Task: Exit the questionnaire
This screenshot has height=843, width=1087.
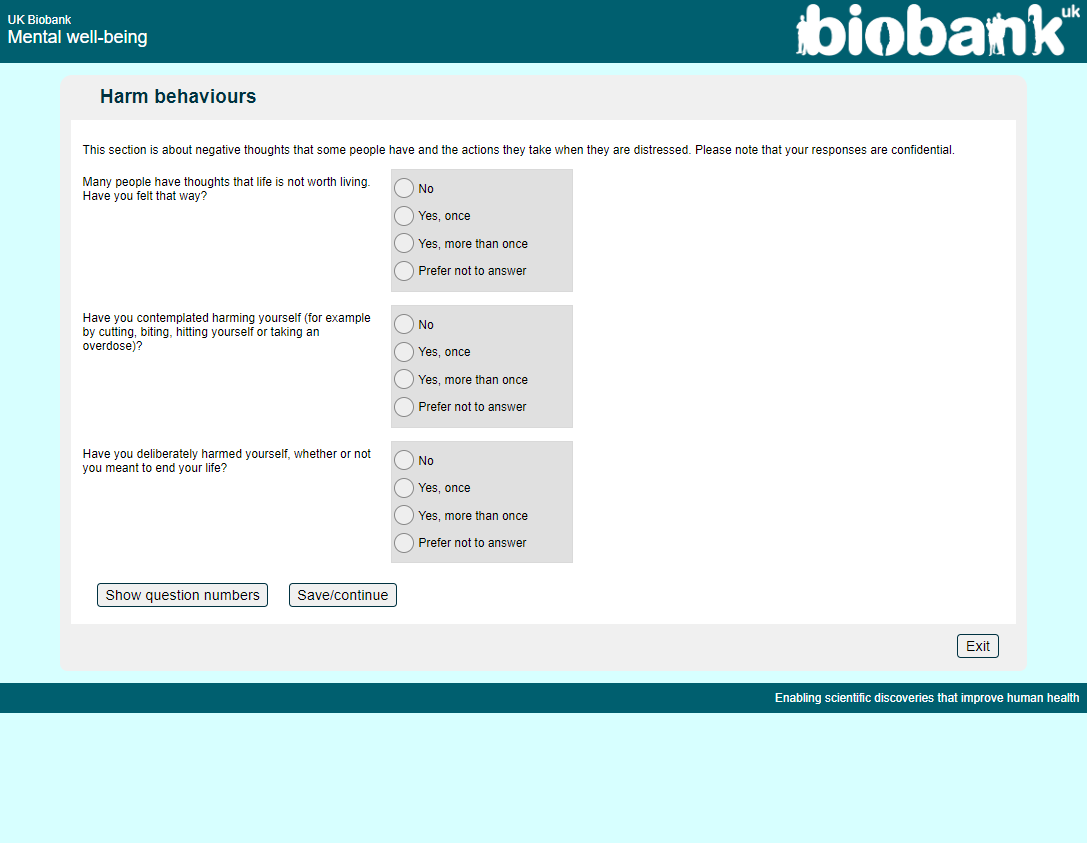Action: [977, 646]
